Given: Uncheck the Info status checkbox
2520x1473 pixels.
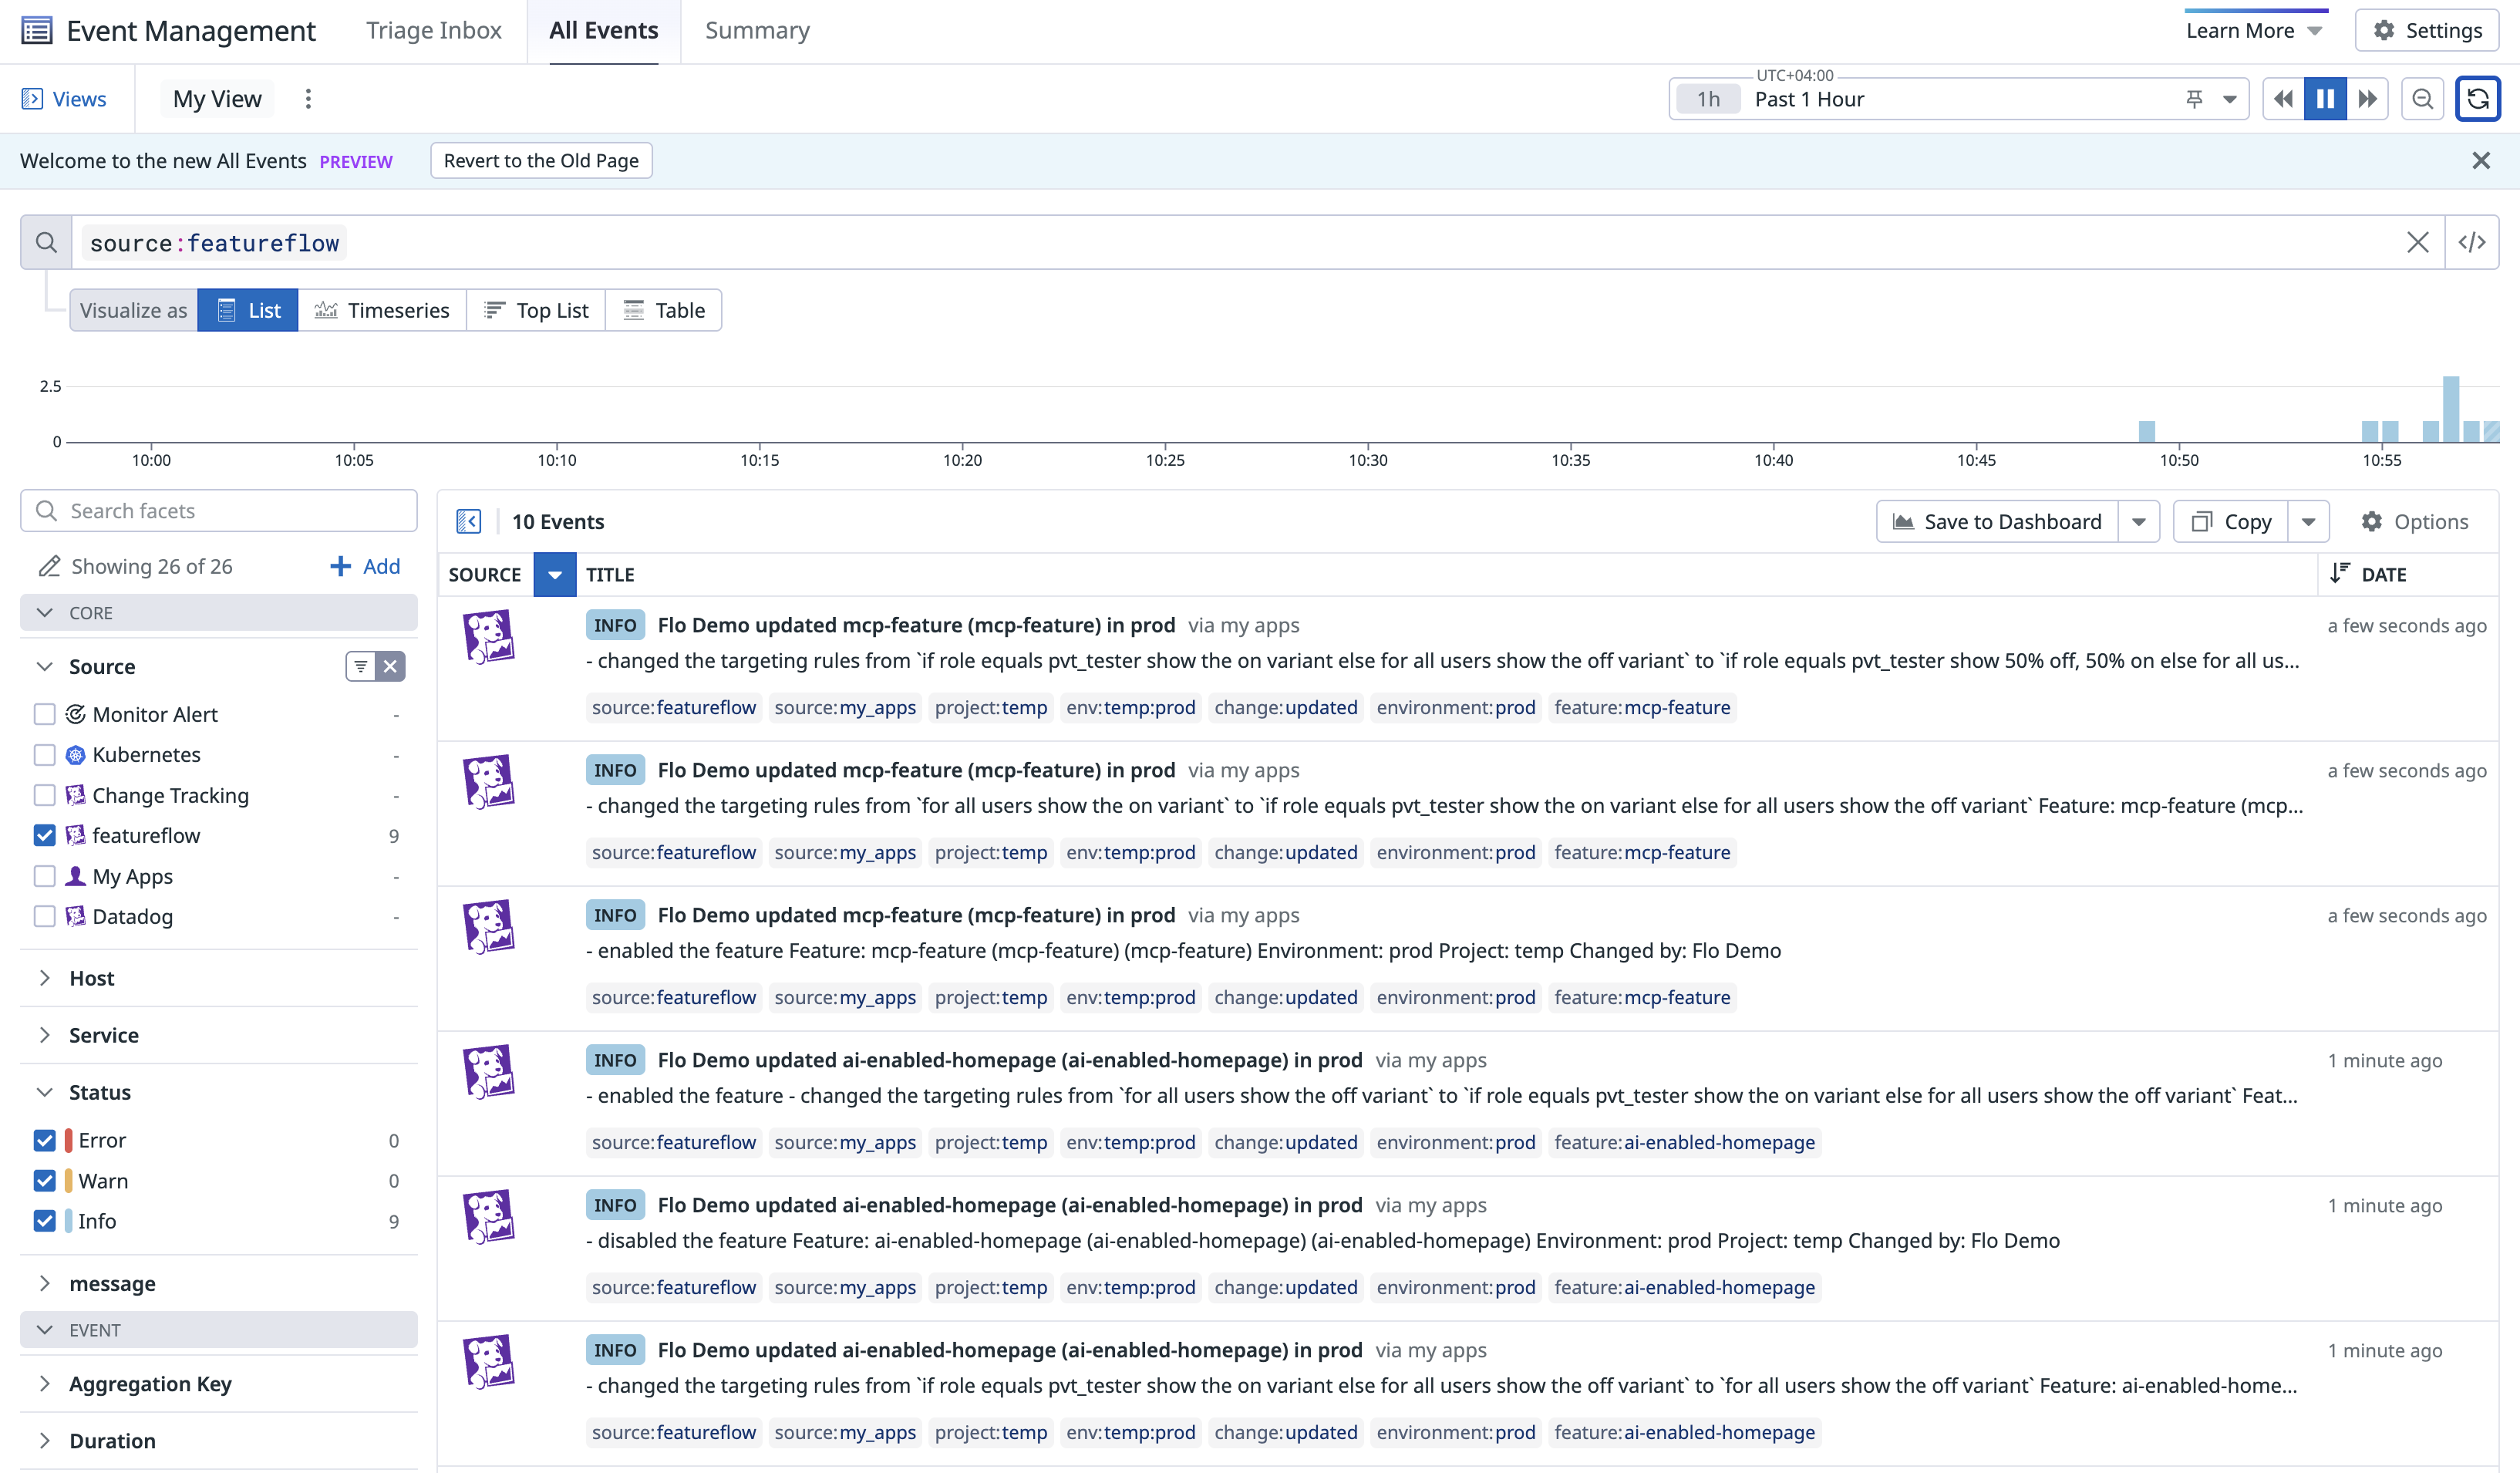Looking at the screenshot, I should [x=44, y=1221].
